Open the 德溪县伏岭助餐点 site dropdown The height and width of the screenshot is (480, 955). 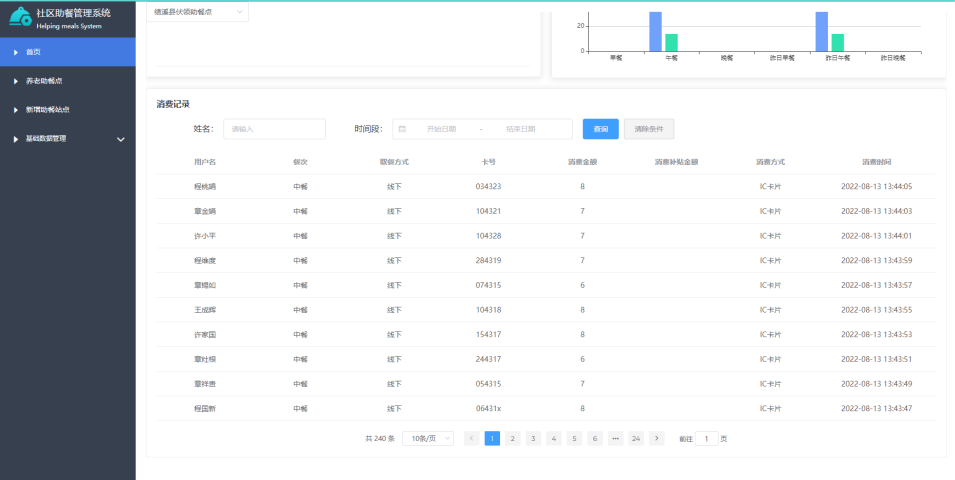197,12
